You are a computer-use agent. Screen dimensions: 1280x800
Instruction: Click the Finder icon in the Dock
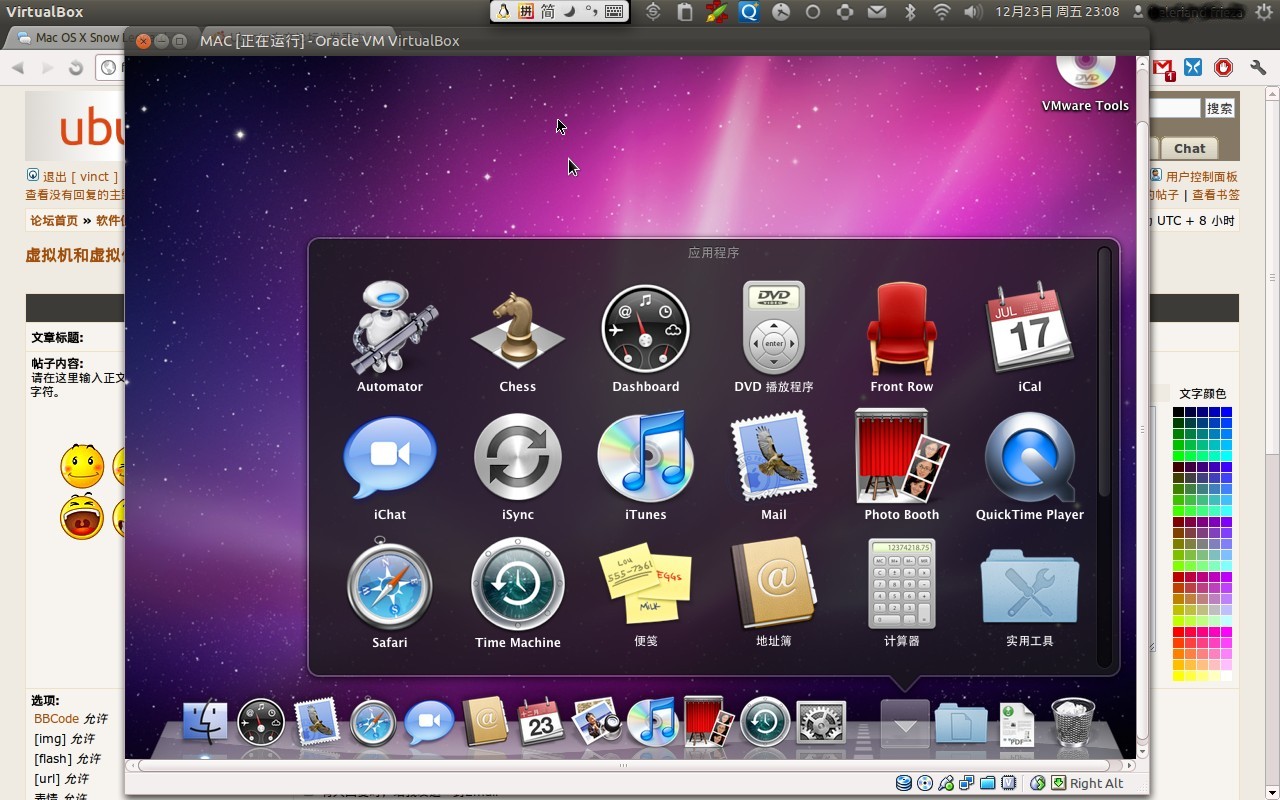206,722
